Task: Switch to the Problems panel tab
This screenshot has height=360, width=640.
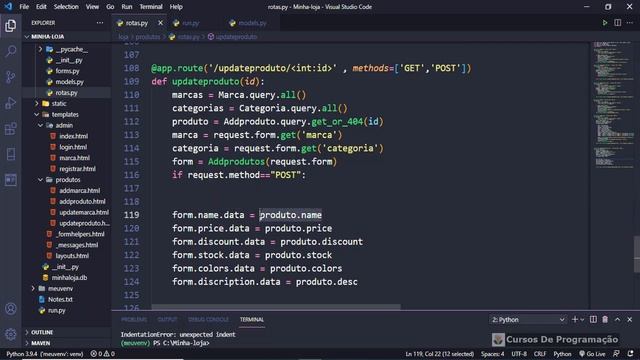Action: point(134,320)
